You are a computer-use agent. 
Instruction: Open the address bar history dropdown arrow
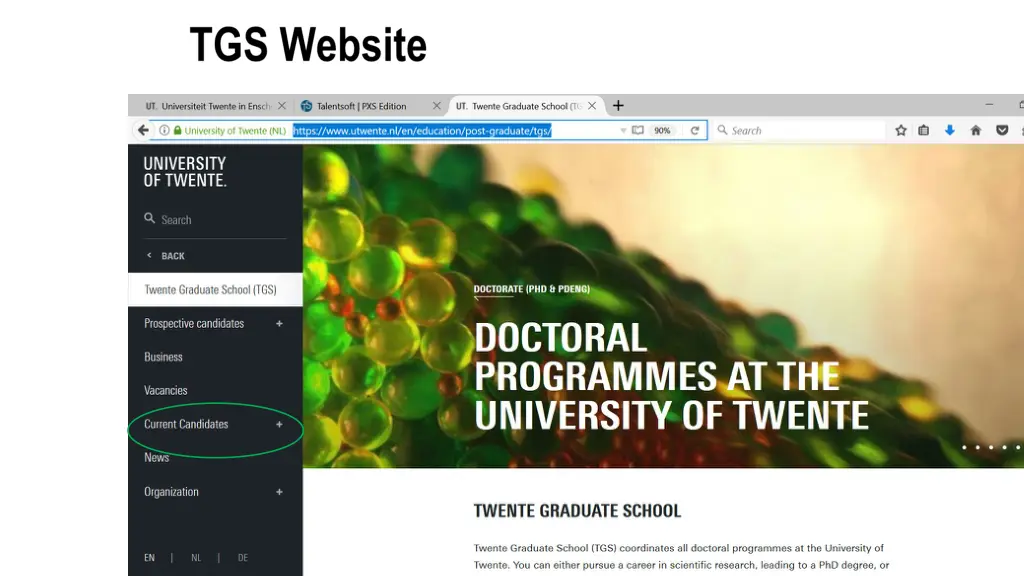623,131
